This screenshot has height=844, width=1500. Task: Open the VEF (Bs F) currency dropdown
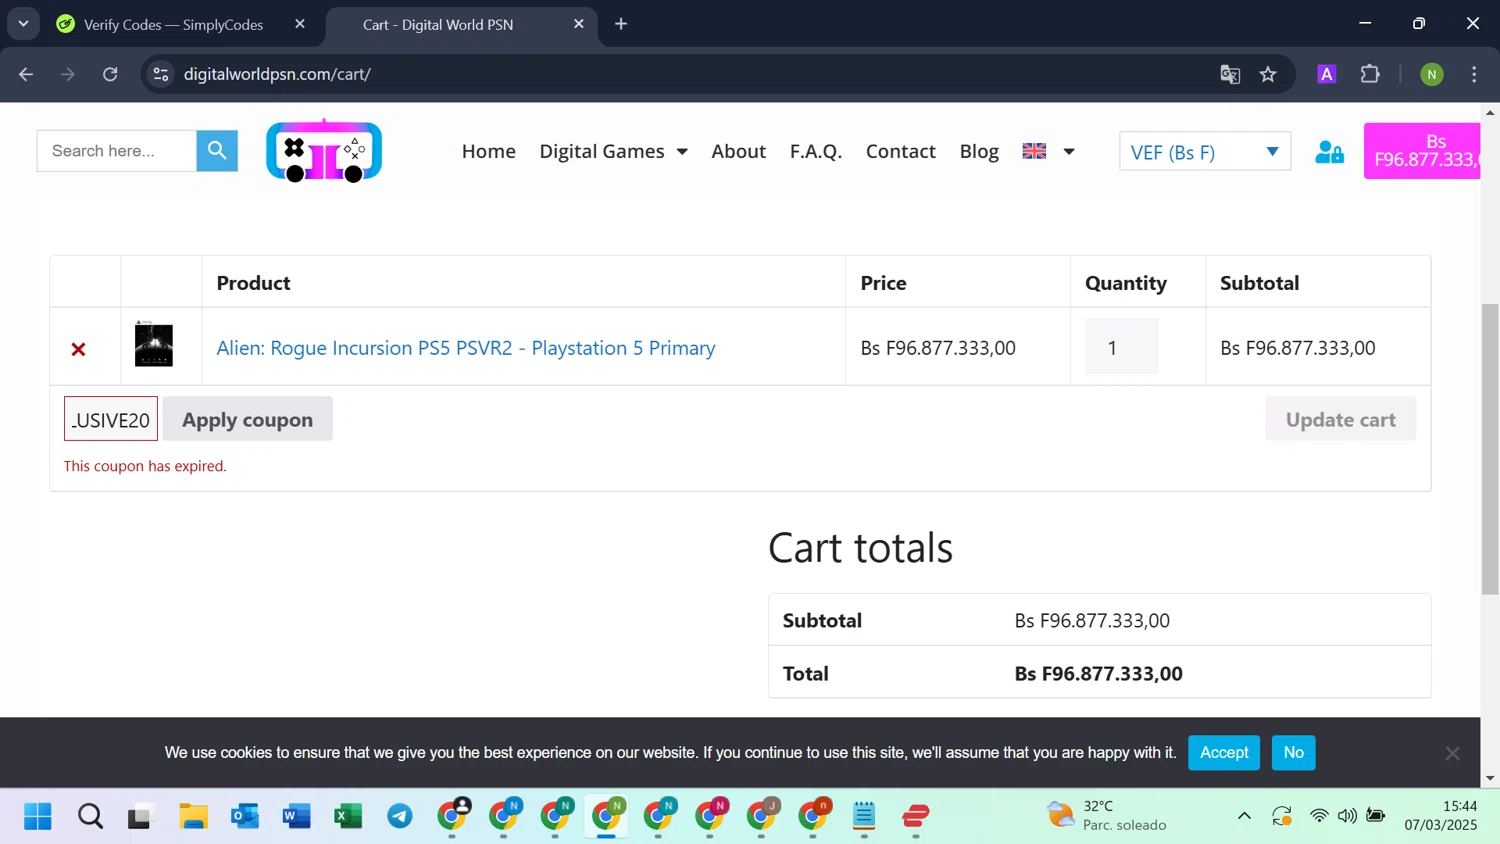click(x=1205, y=152)
